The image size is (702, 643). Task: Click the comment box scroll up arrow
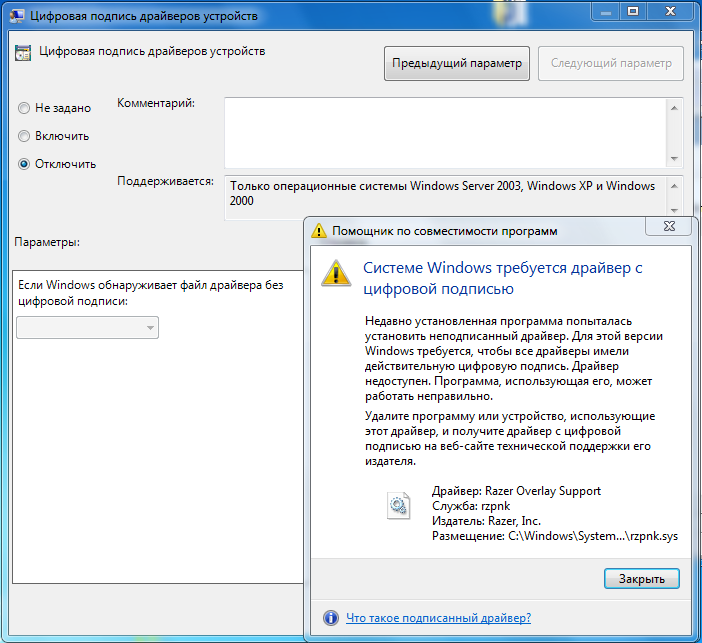(674, 108)
